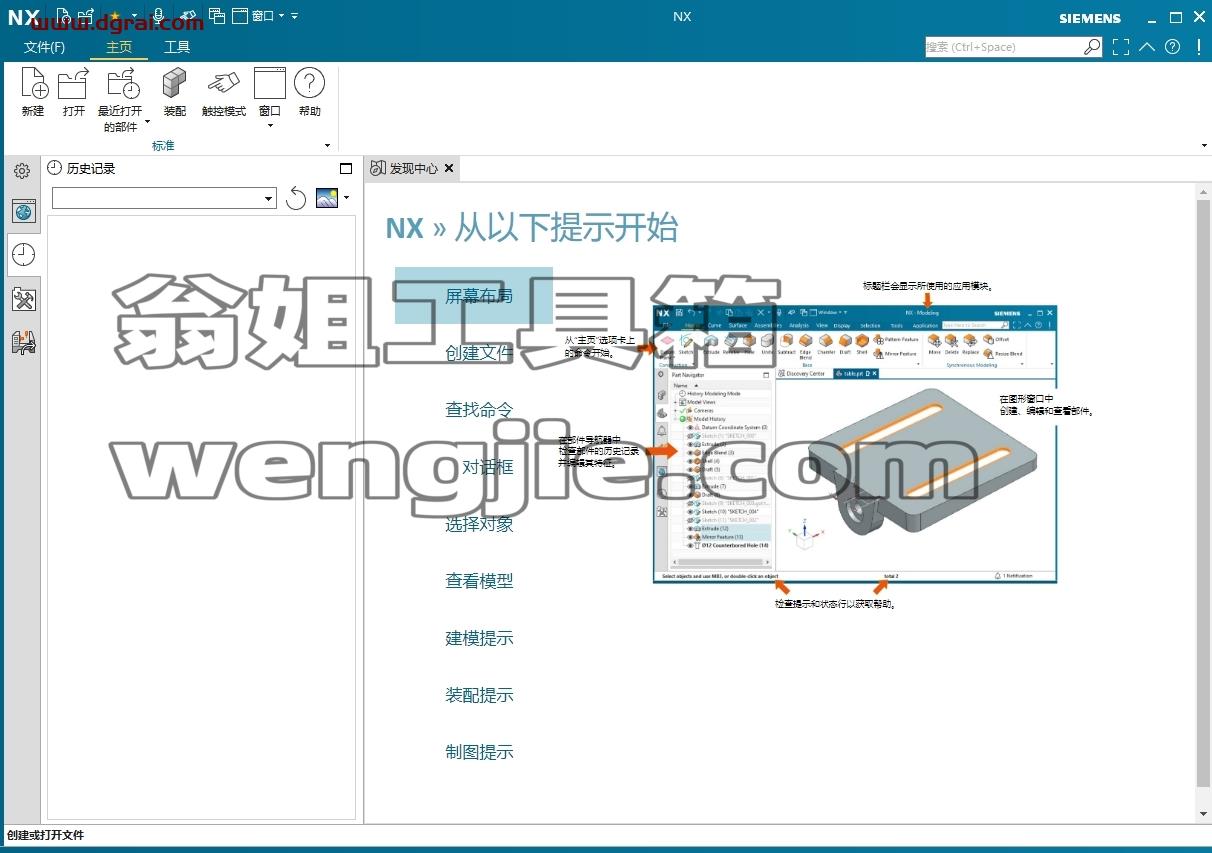Close the 发现中心 tab
This screenshot has width=1212, height=853.
point(449,169)
